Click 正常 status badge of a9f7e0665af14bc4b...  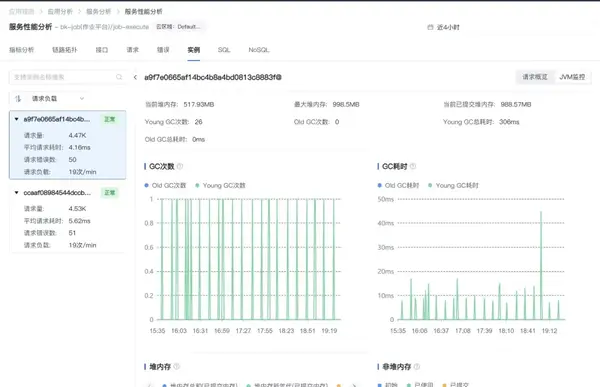tap(110, 119)
